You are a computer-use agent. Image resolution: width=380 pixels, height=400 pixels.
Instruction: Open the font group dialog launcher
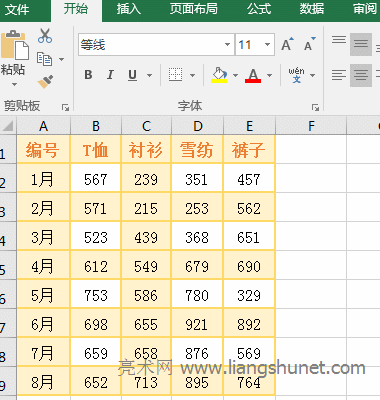click(315, 107)
